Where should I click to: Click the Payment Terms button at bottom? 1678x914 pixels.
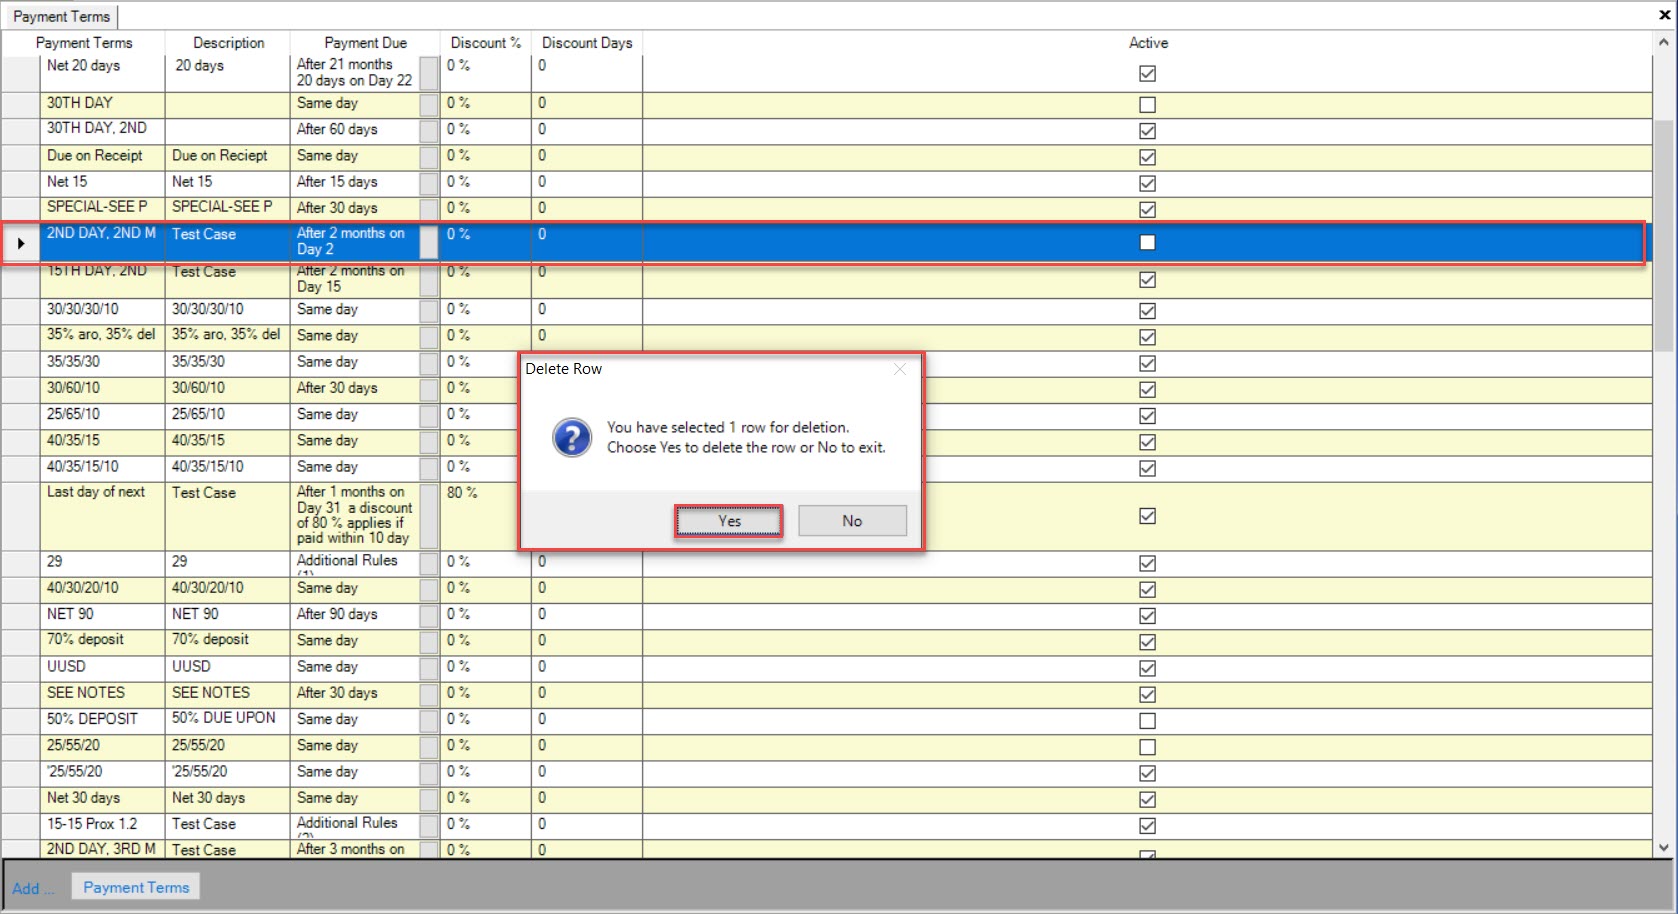[136, 887]
